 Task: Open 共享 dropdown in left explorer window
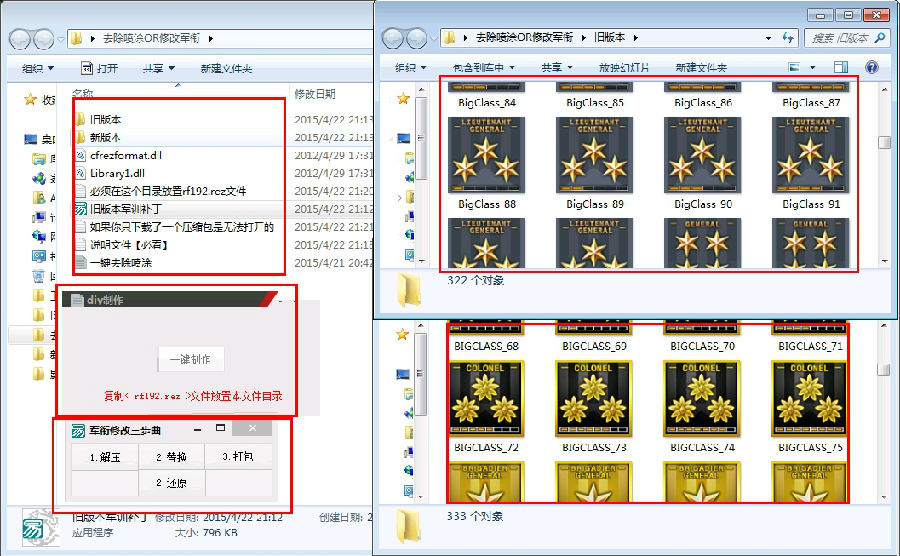tap(158, 68)
